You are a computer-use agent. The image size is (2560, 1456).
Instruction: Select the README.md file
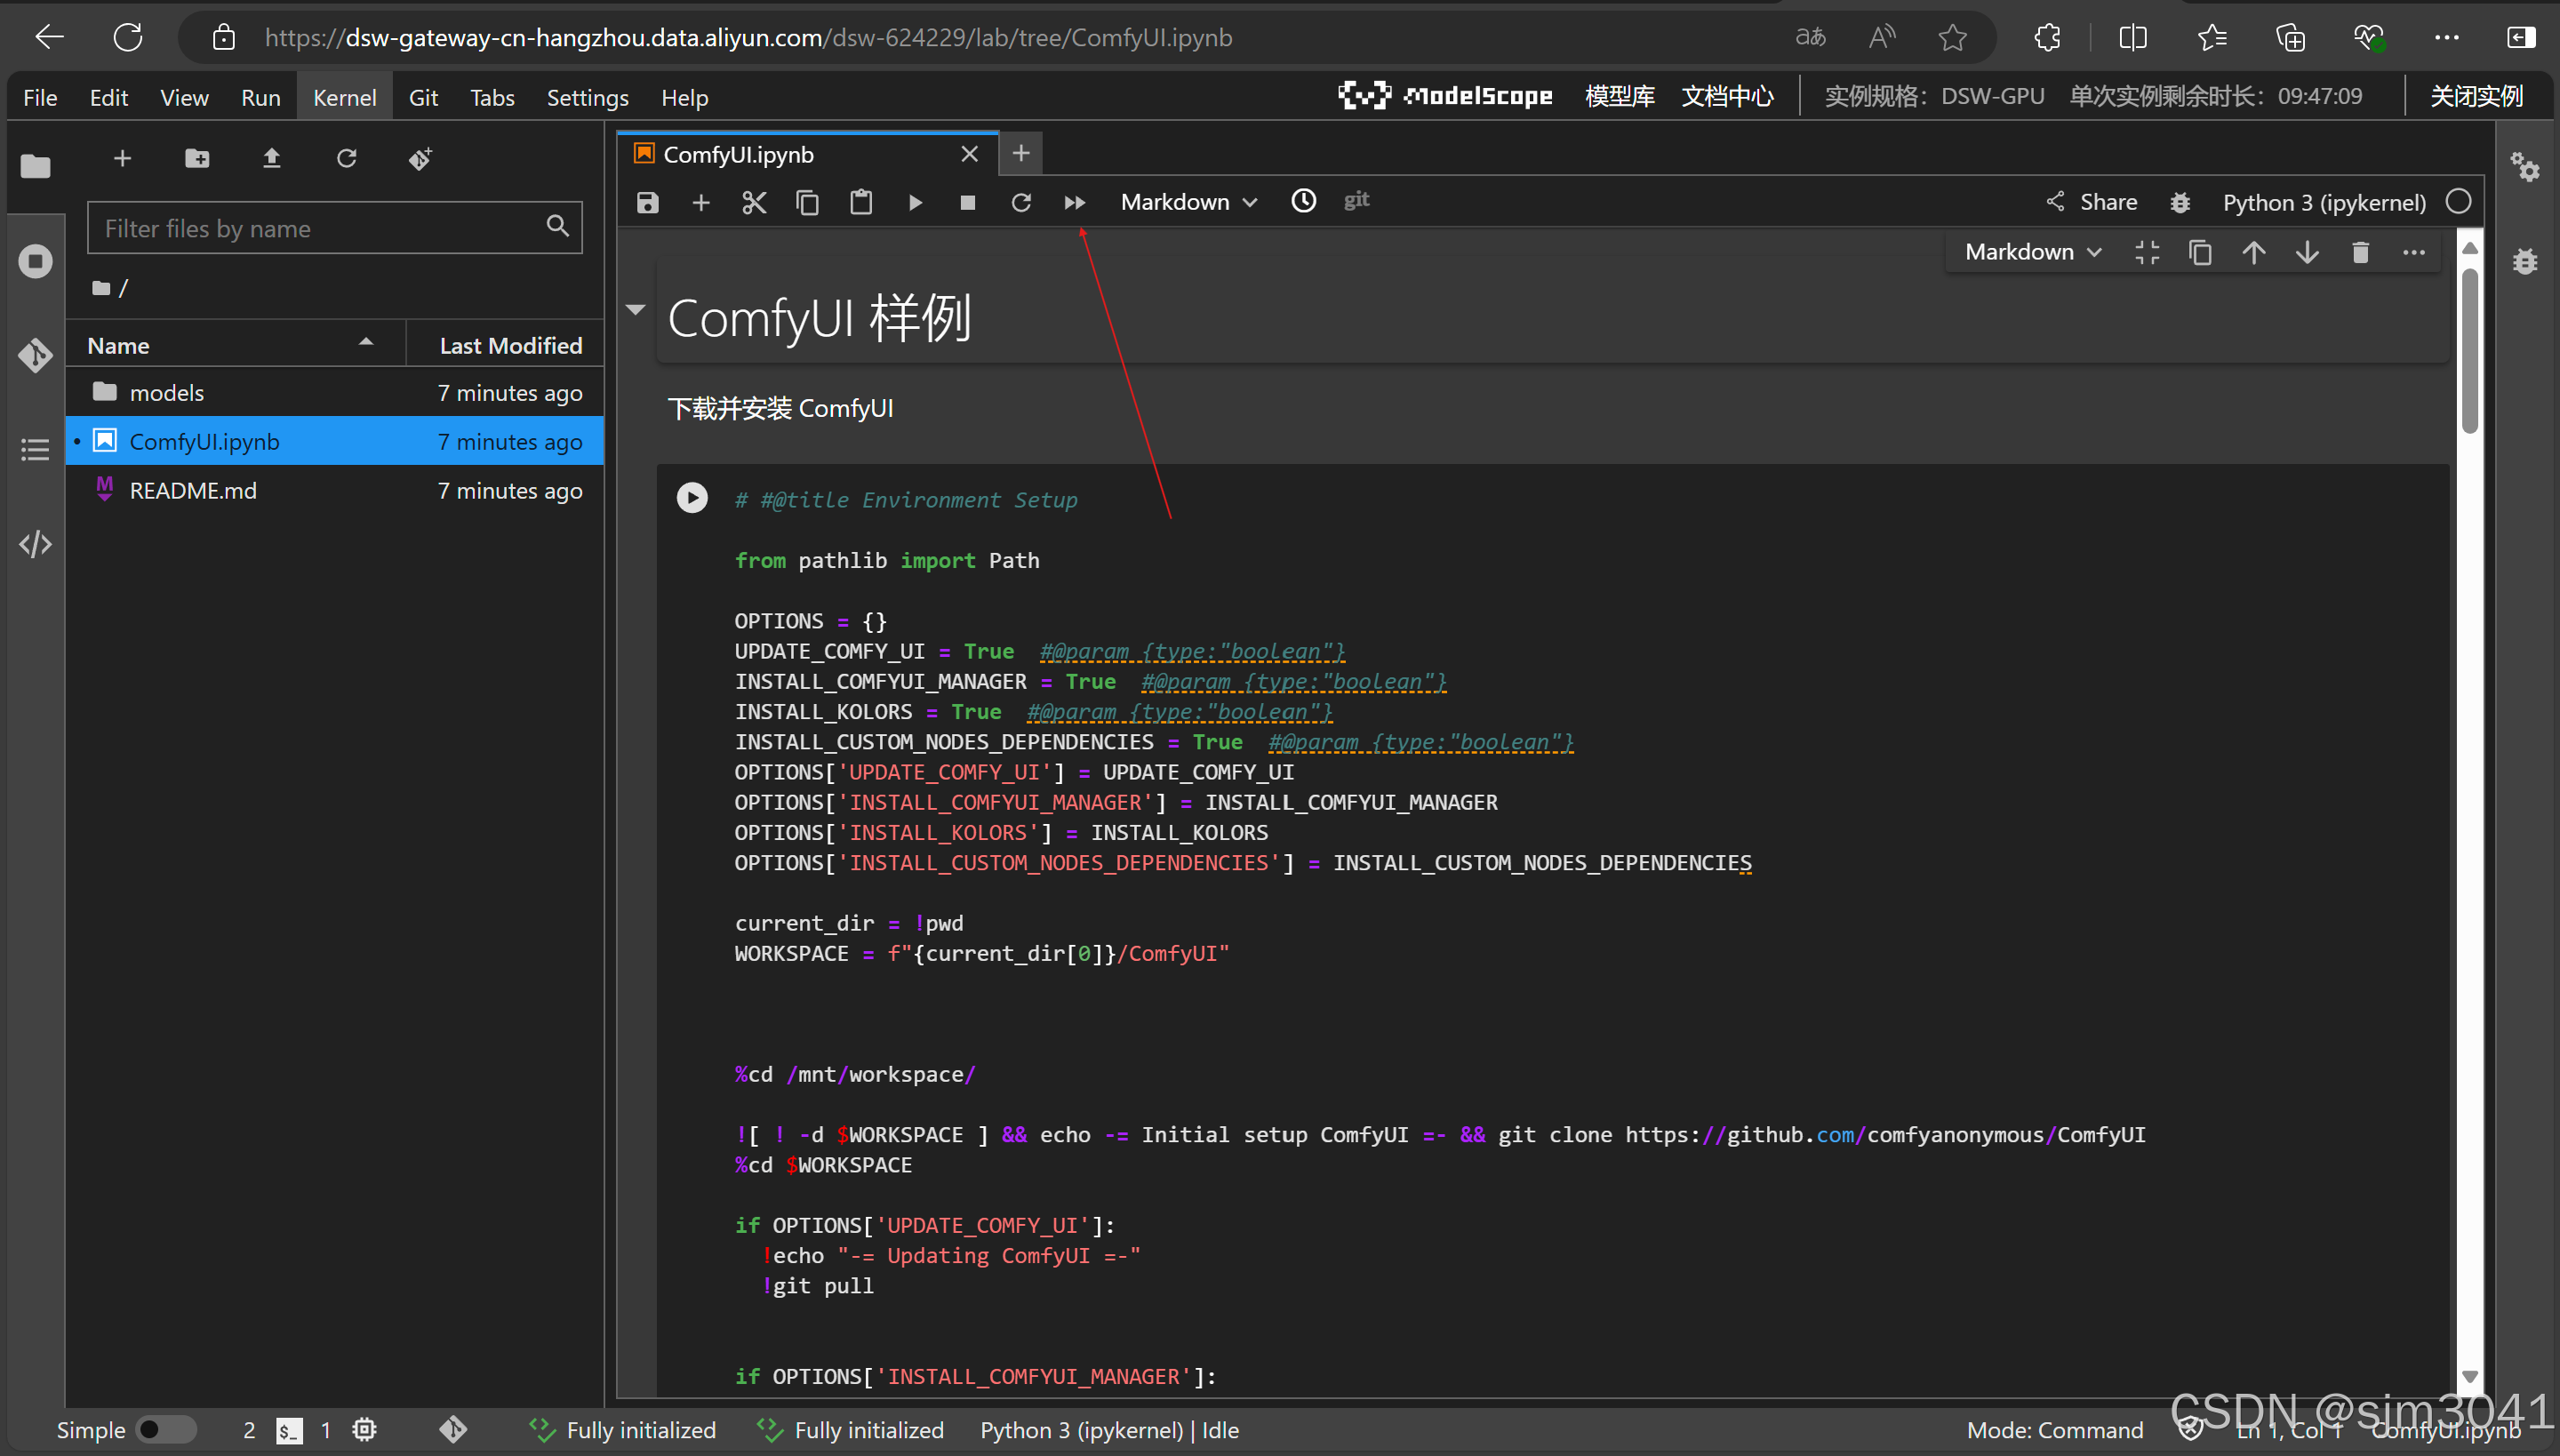[335, 491]
